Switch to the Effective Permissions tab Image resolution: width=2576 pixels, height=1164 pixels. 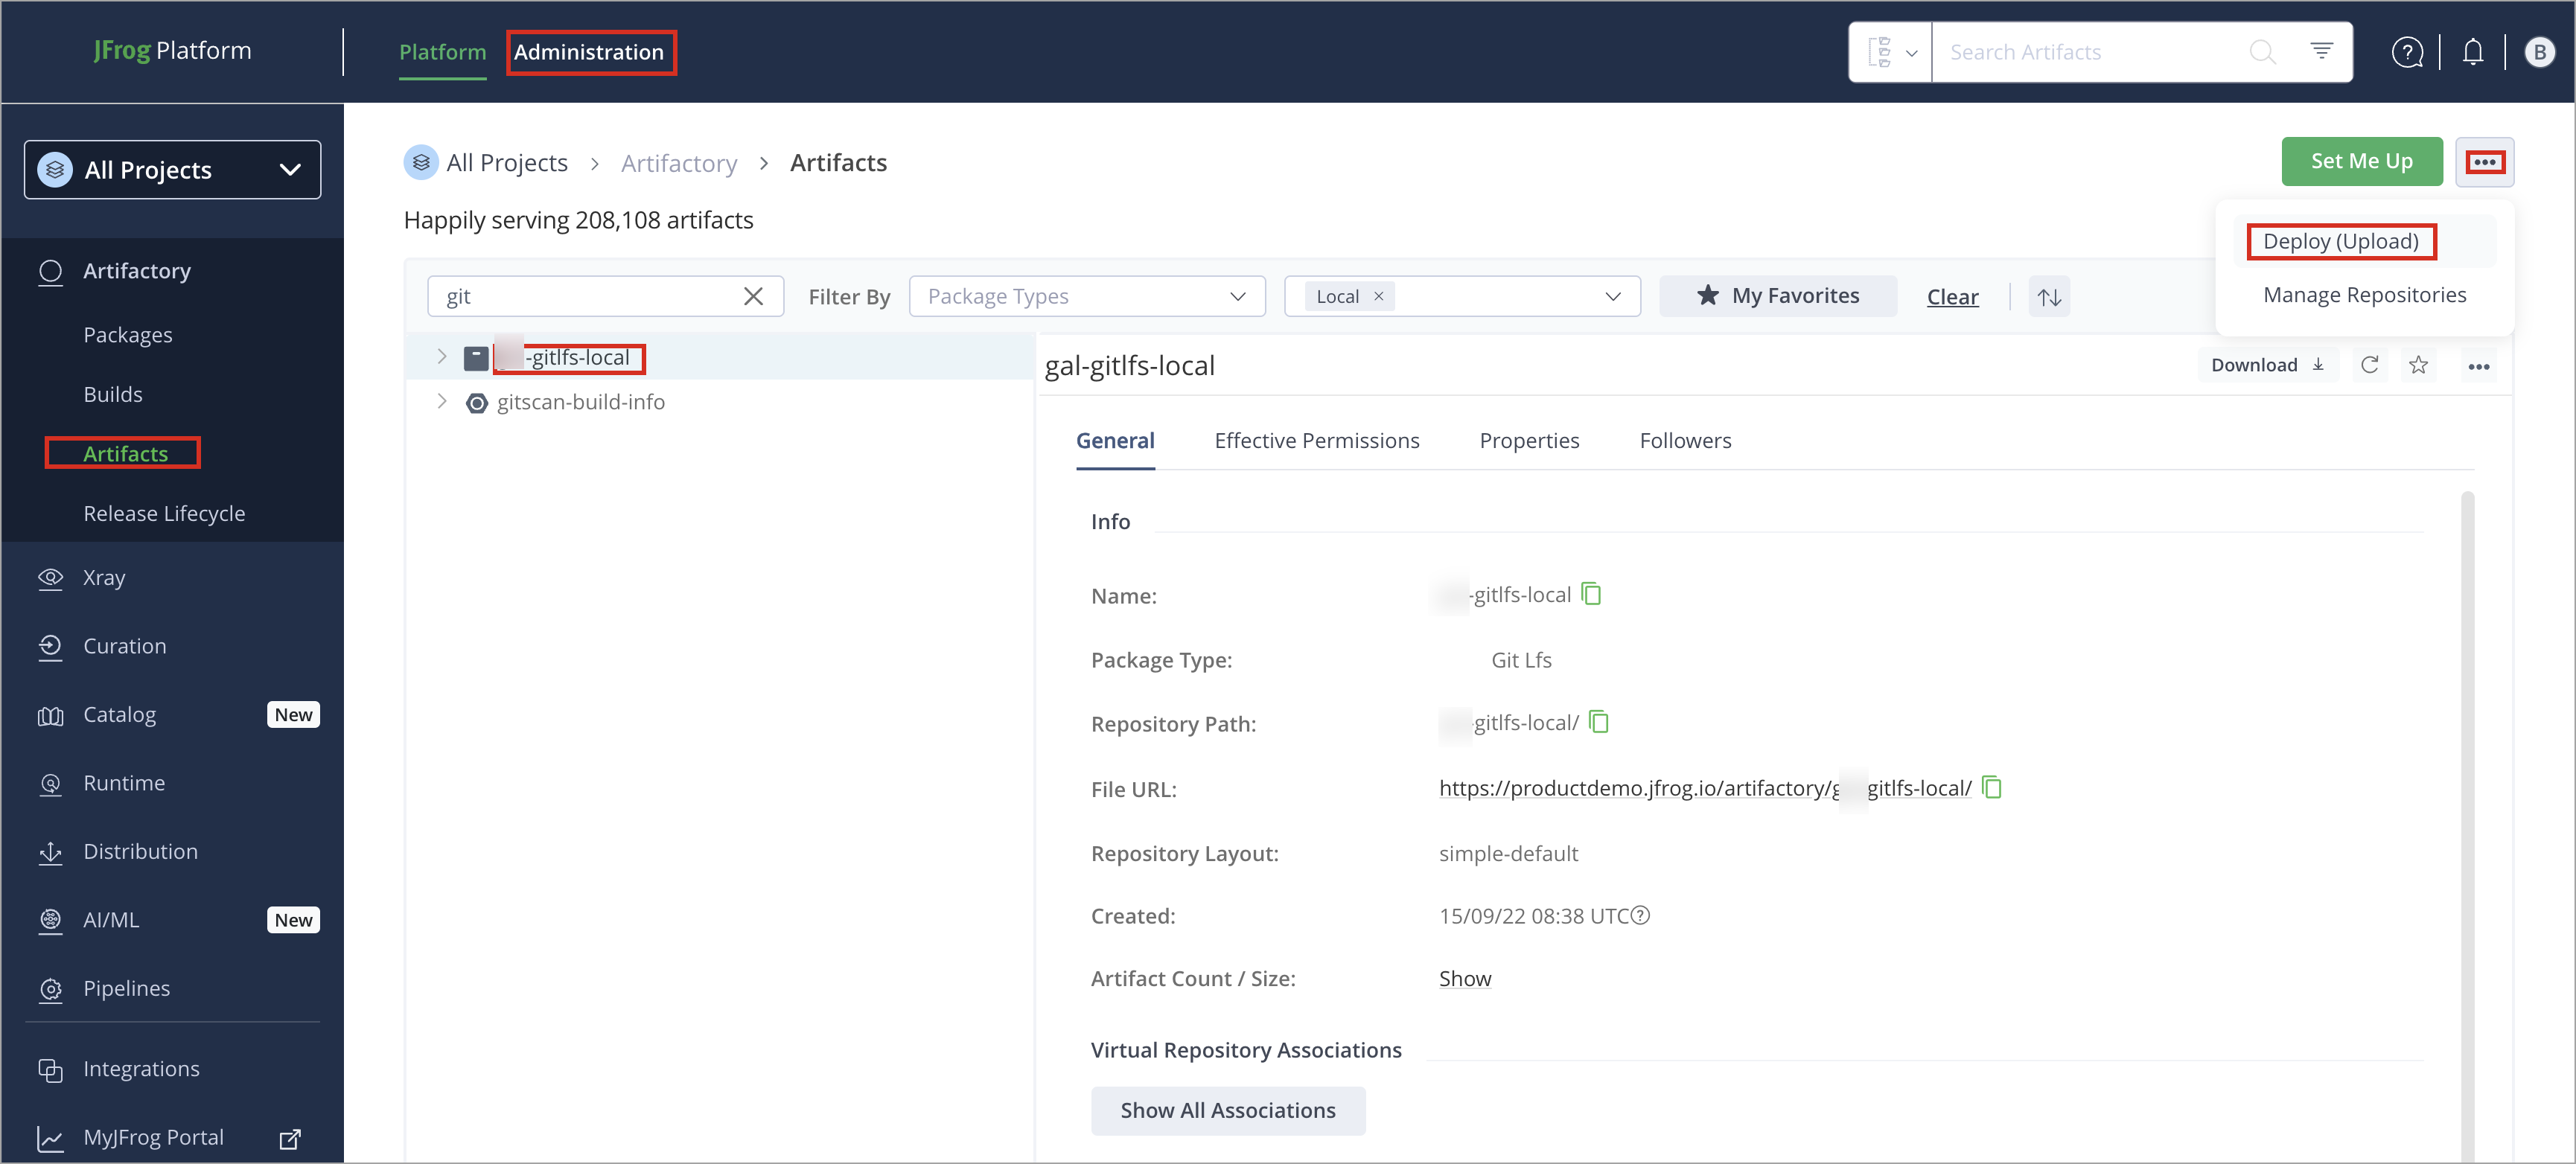[1317, 440]
